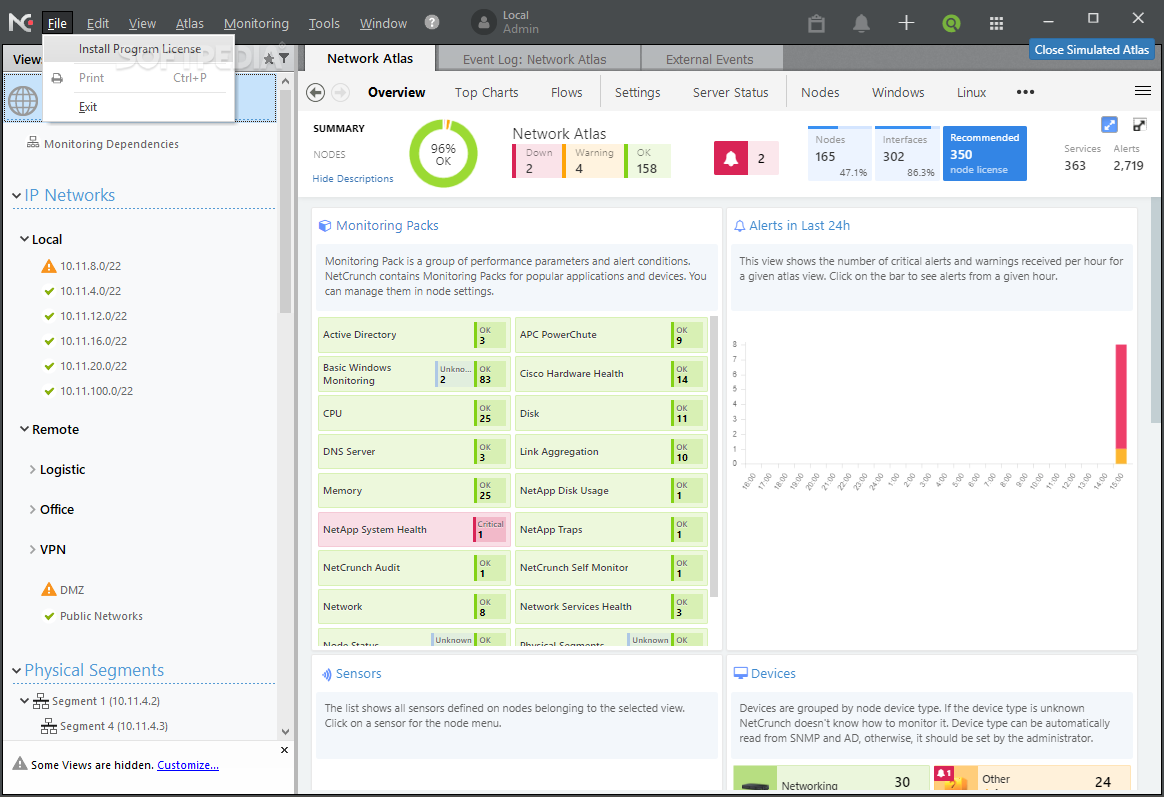Click the plus add icon in the title bar
Image resolution: width=1164 pixels, height=797 pixels.
906,23
